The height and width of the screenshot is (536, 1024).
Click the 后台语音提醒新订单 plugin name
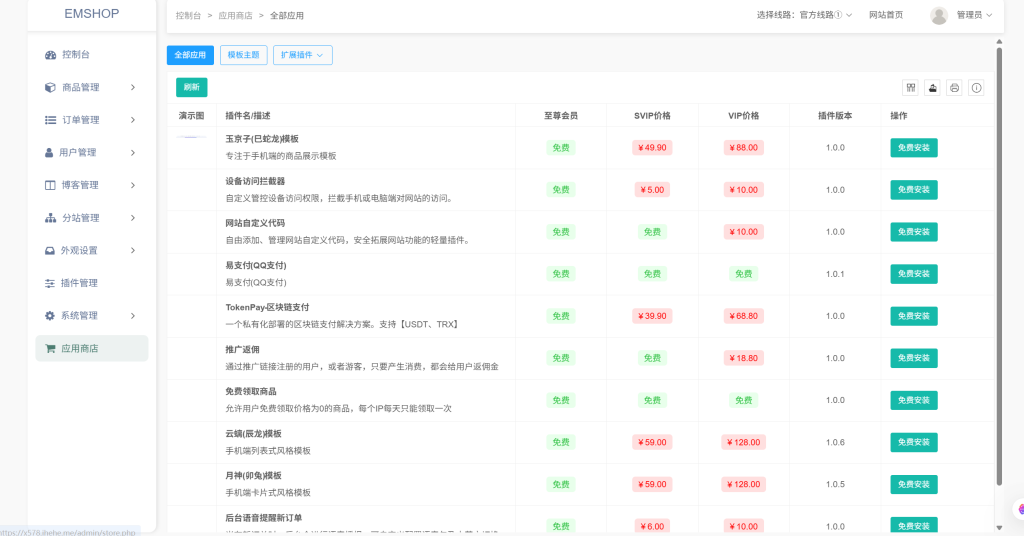(264, 518)
